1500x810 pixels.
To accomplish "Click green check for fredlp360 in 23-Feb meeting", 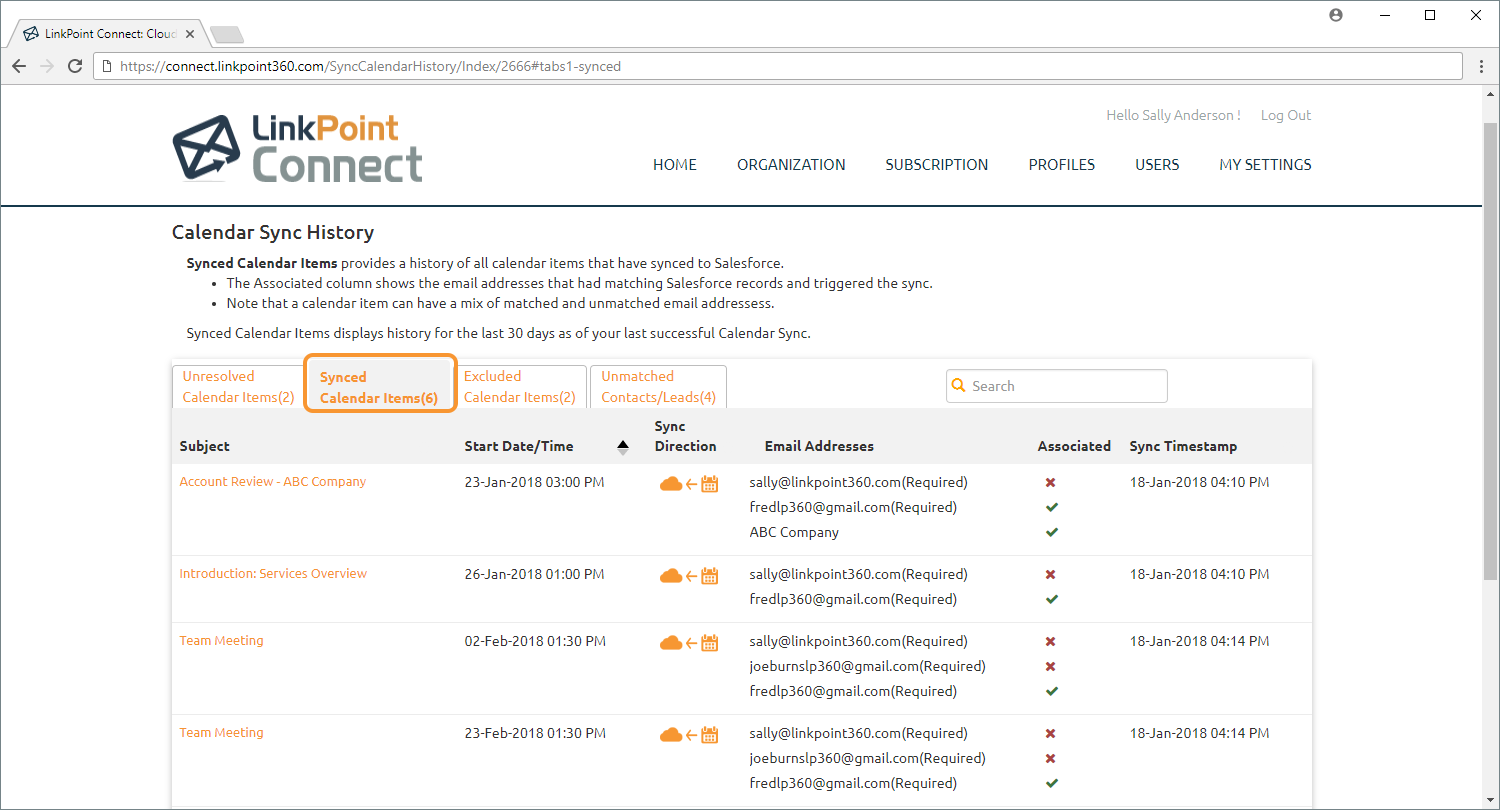I will click(1052, 784).
